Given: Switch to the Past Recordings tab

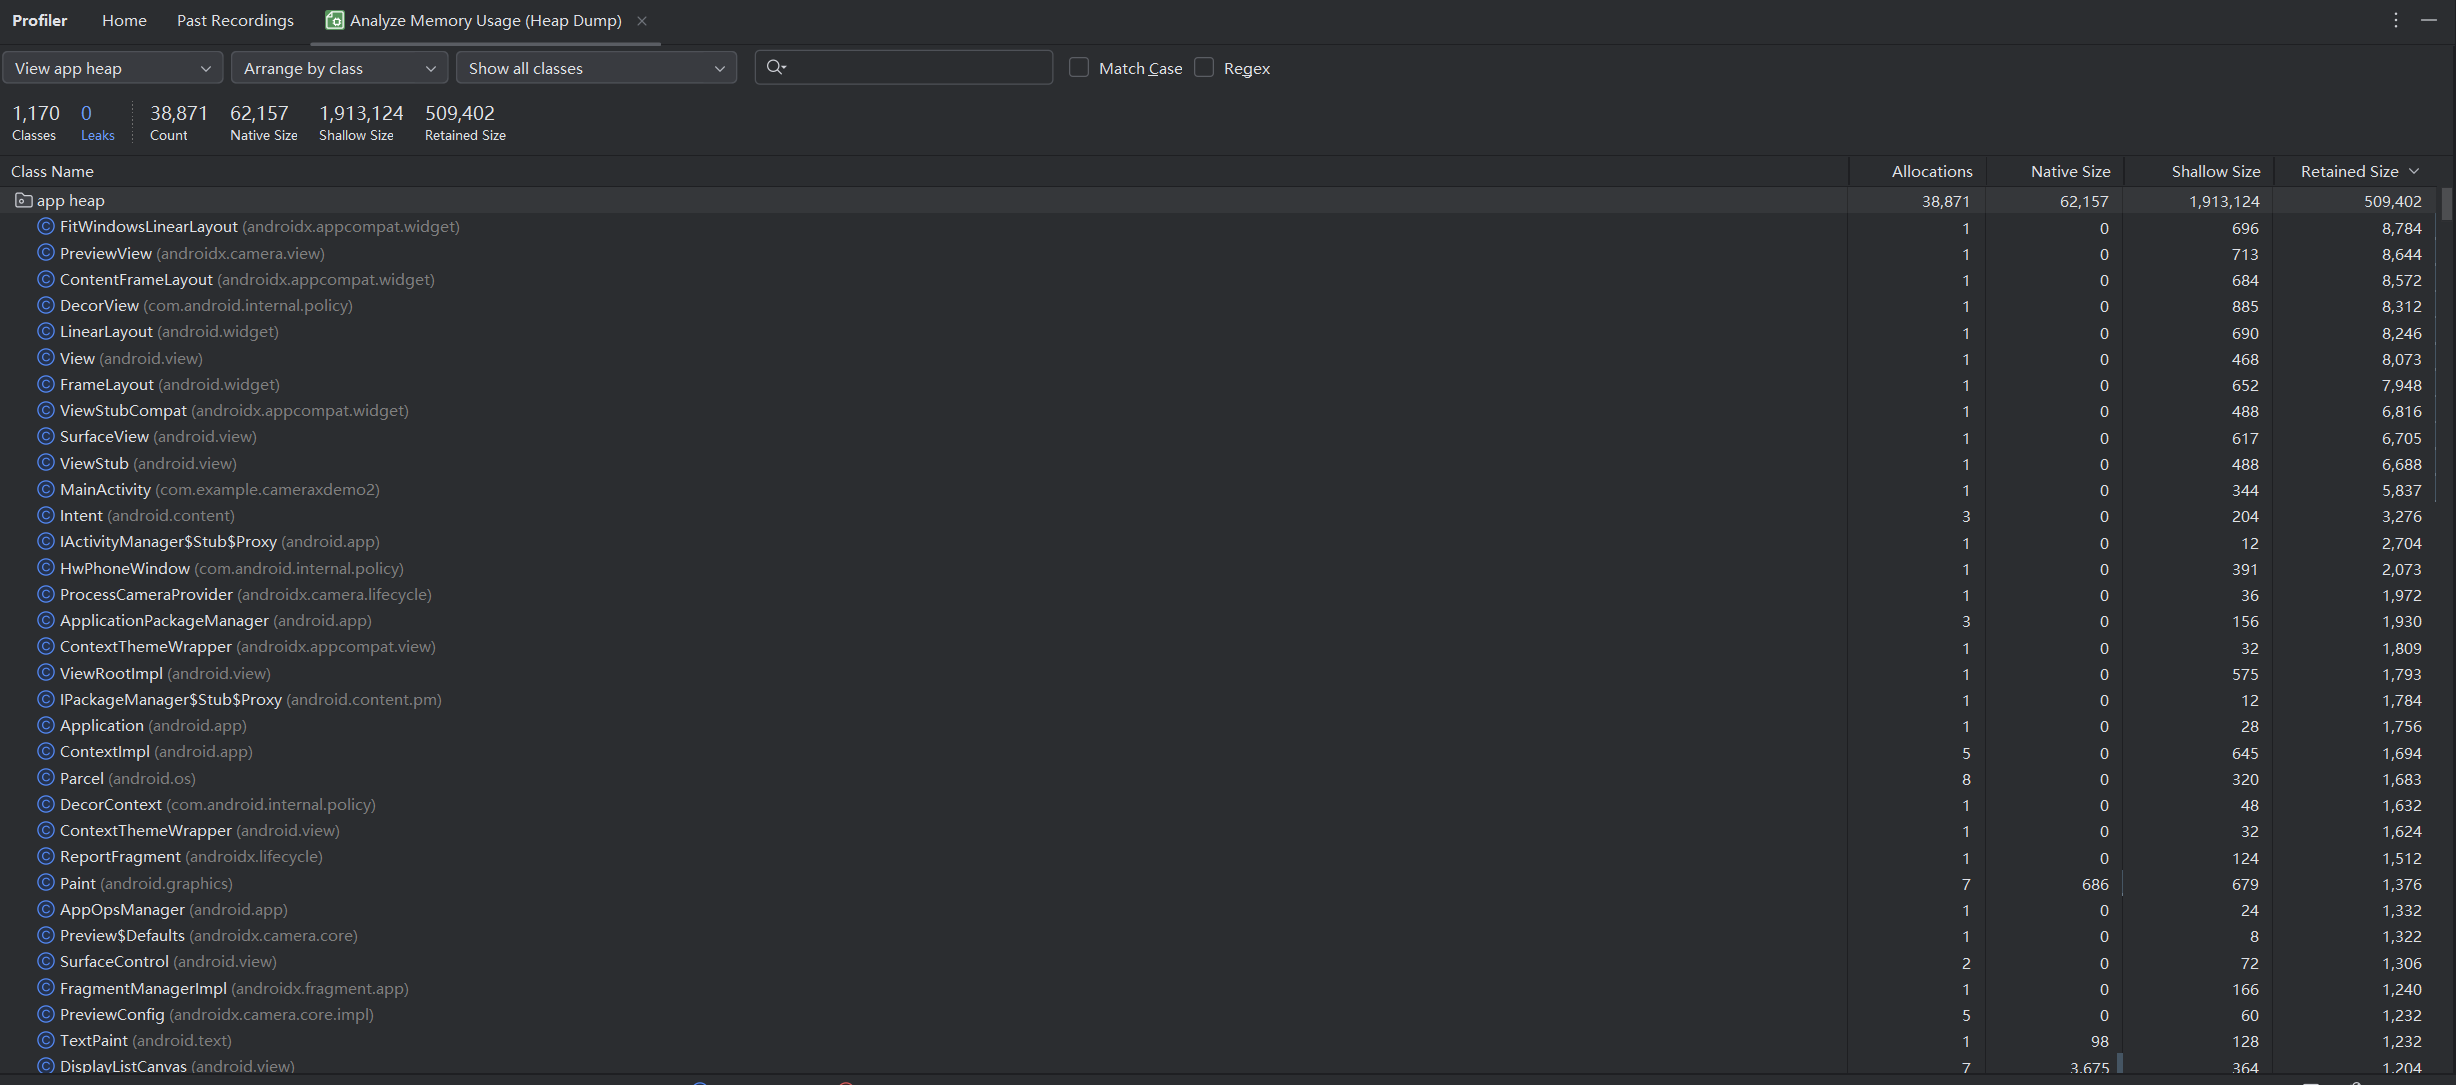Looking at the screenshot, I should click(235, 20).
